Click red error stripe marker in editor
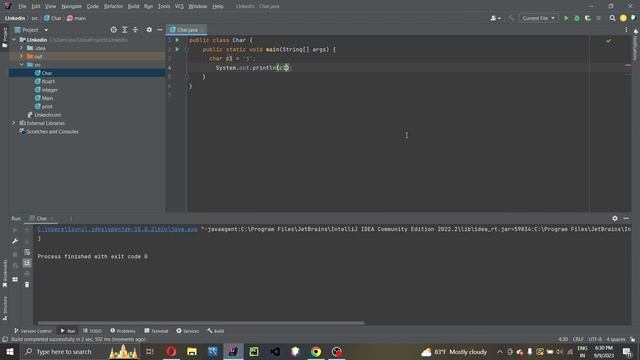 pyautogui.click(x=628, y=65)
